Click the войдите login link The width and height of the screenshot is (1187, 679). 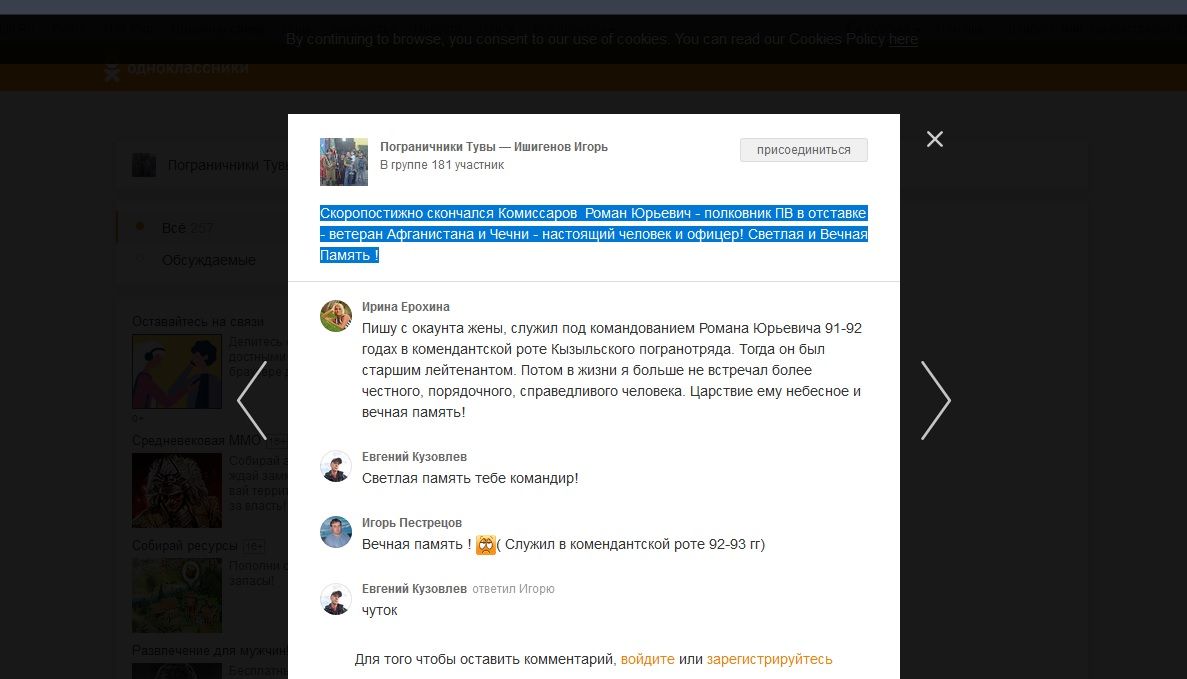[647, 659]
